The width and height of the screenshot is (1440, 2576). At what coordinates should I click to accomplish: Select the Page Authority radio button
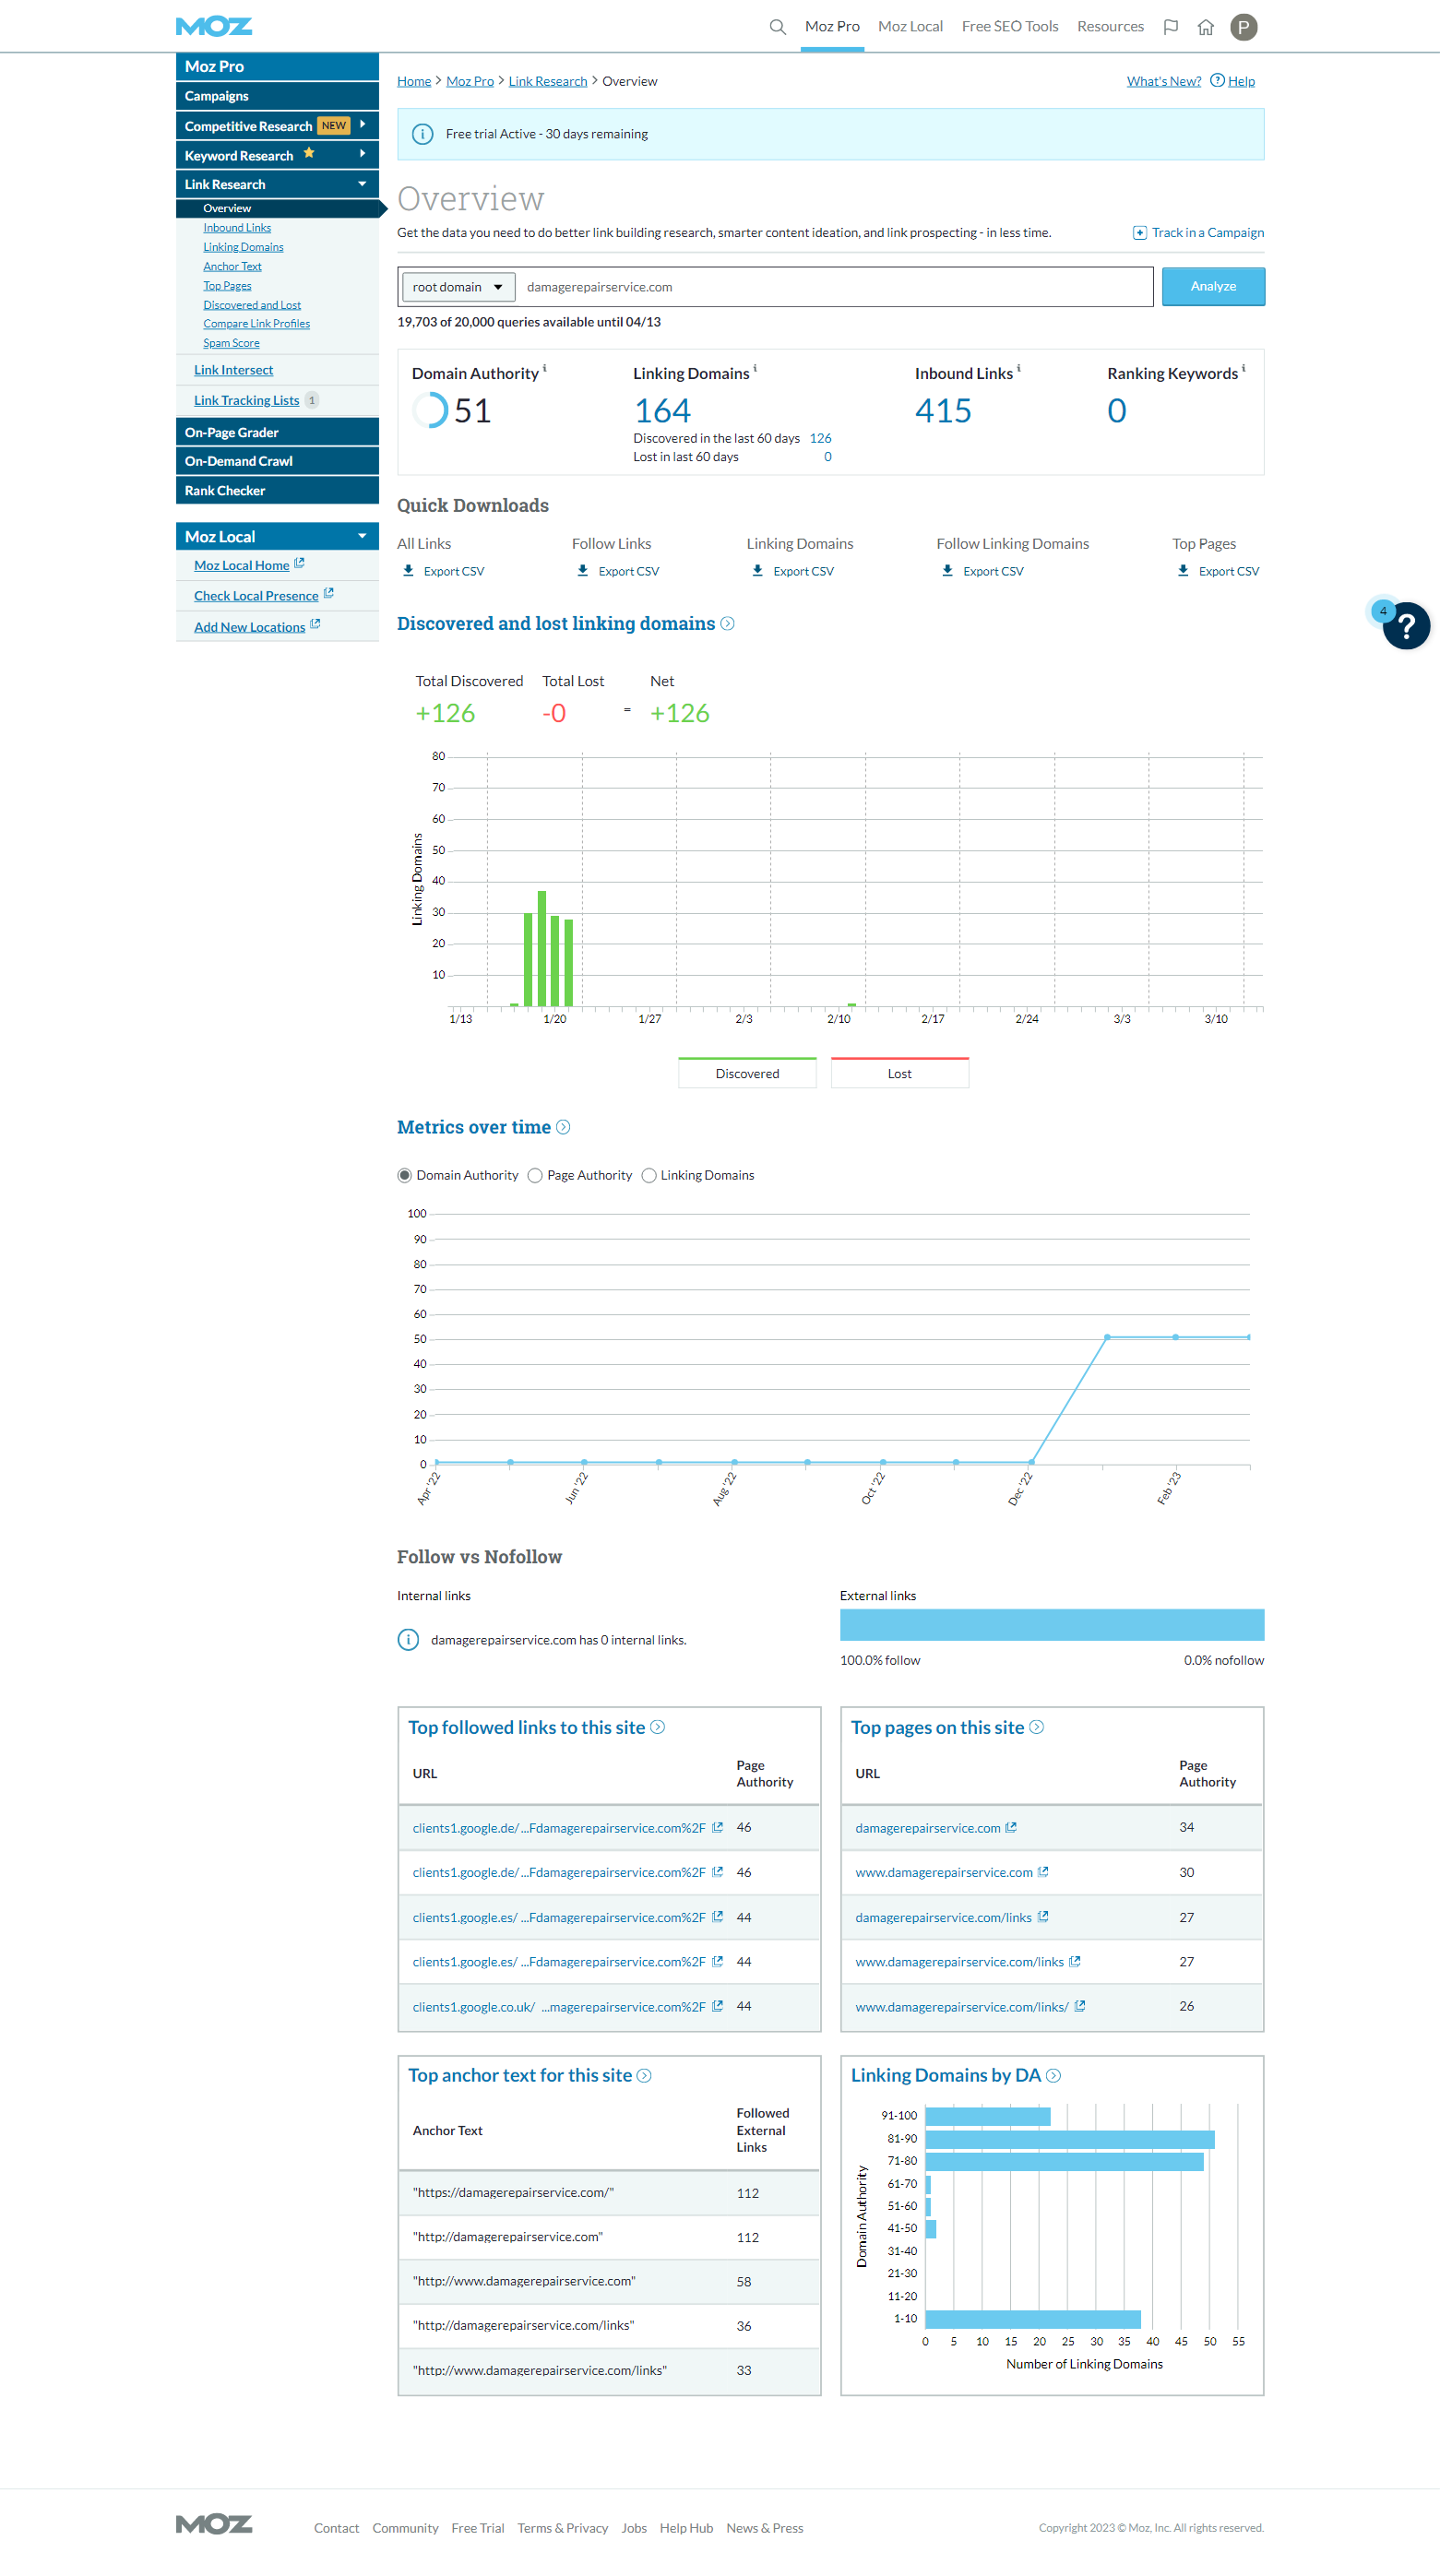(535, 1175)
